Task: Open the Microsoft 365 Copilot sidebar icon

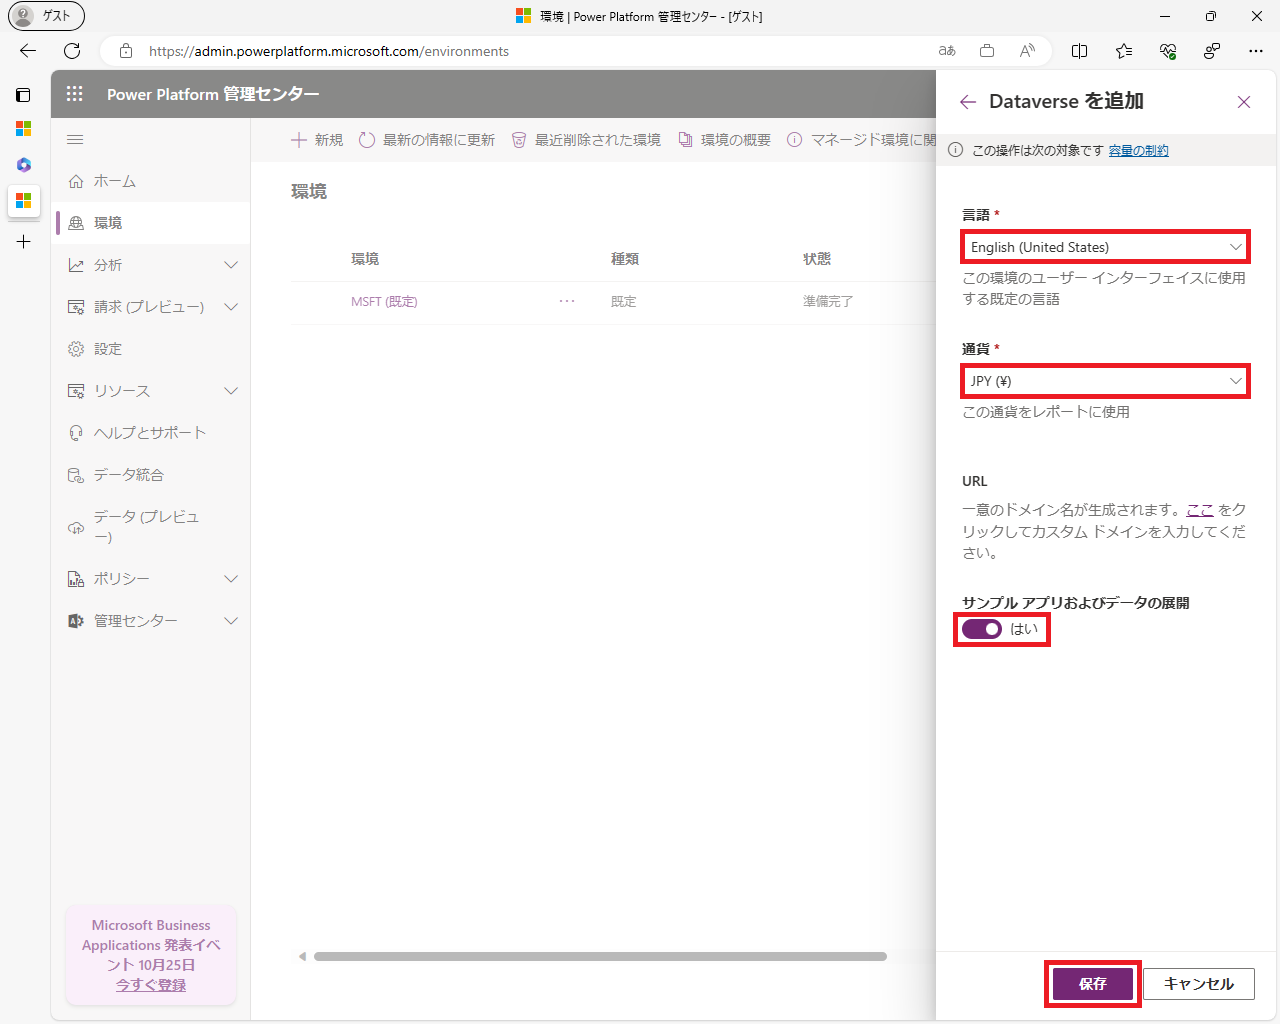Action: (x=23, y=165)
